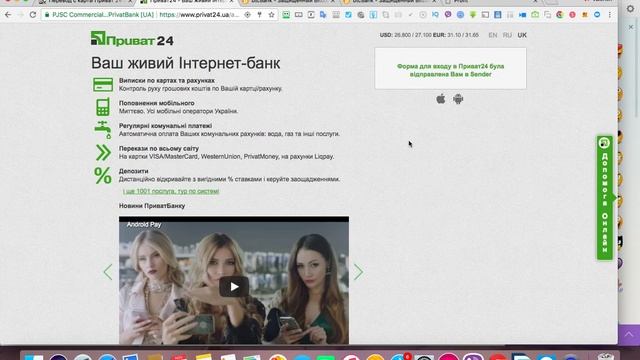Click the mobile phone top-up icon
The height and width of the screenshot is (360, 640).
[103, 107]
